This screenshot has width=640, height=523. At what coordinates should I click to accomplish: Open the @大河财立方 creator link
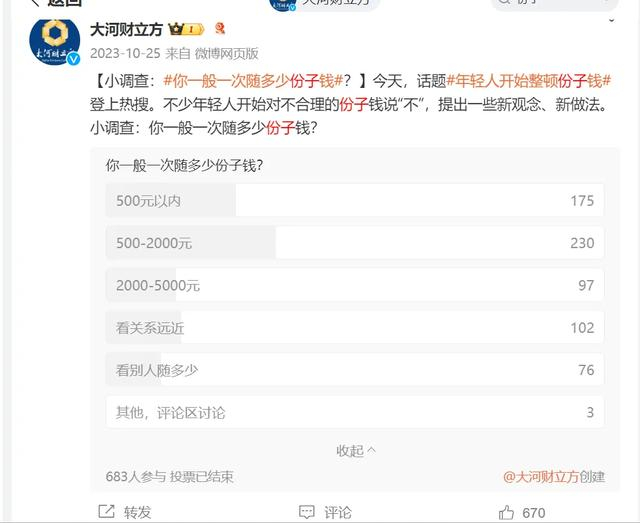pyautogui.click(x=541, y=476)
